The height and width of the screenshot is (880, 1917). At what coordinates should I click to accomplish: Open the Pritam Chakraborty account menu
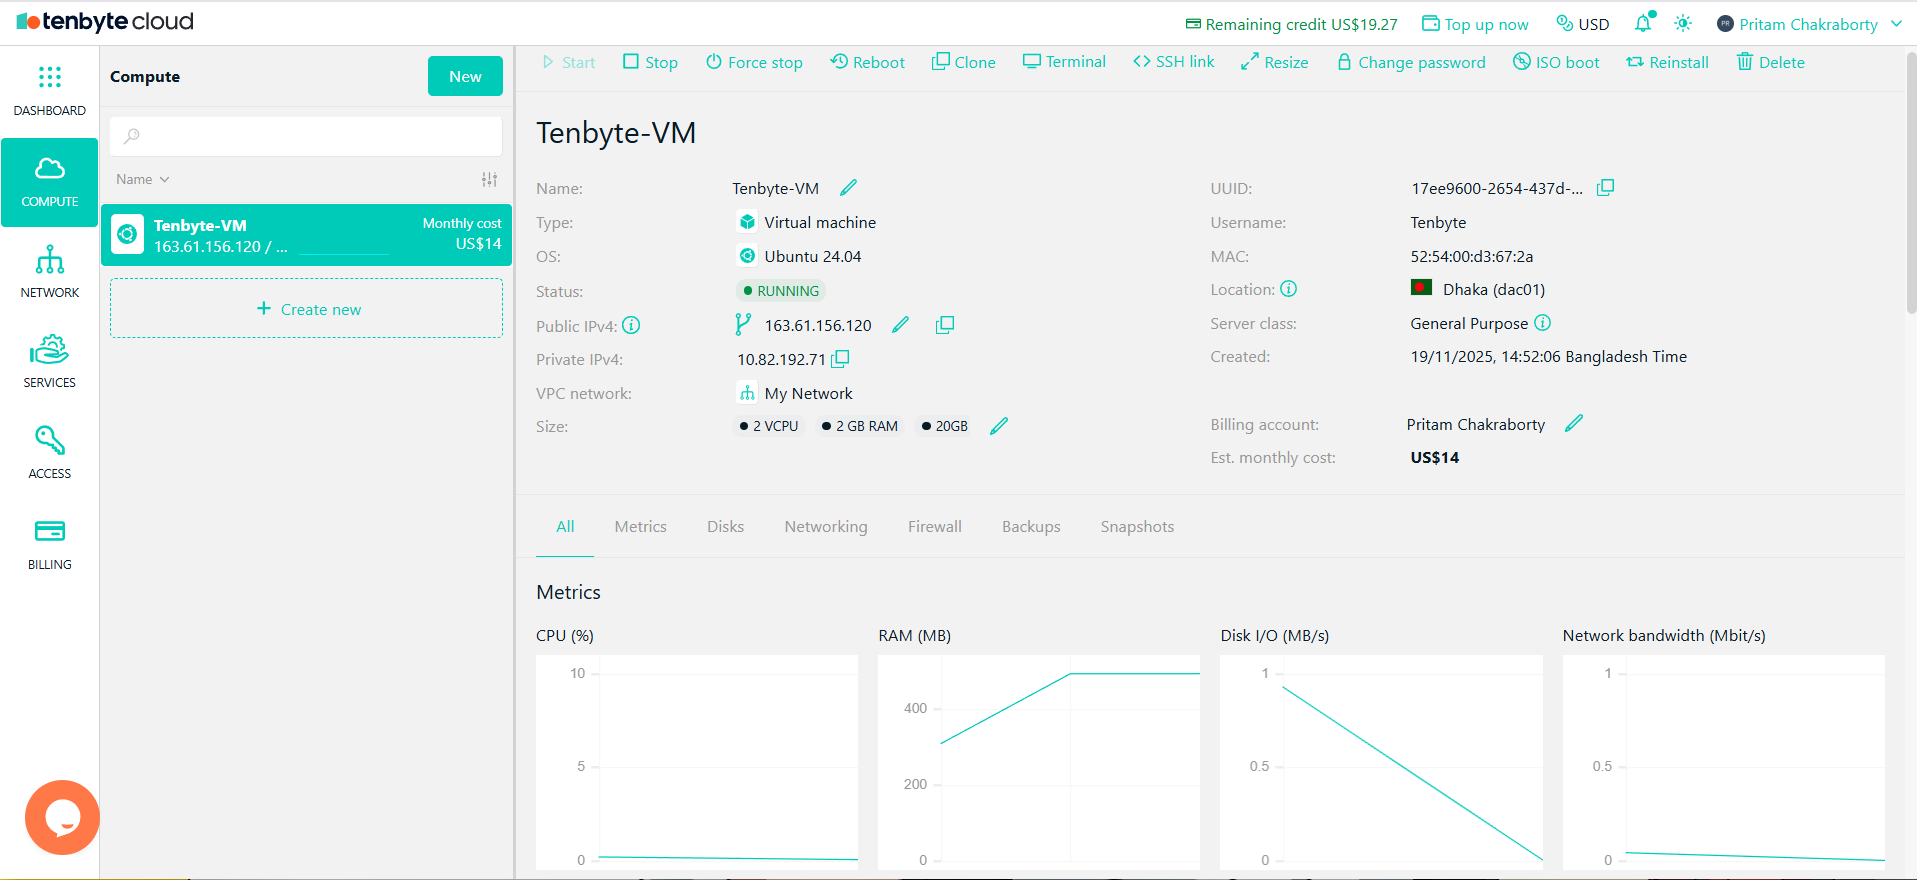pyautogui.click(x=1809, y=24)
